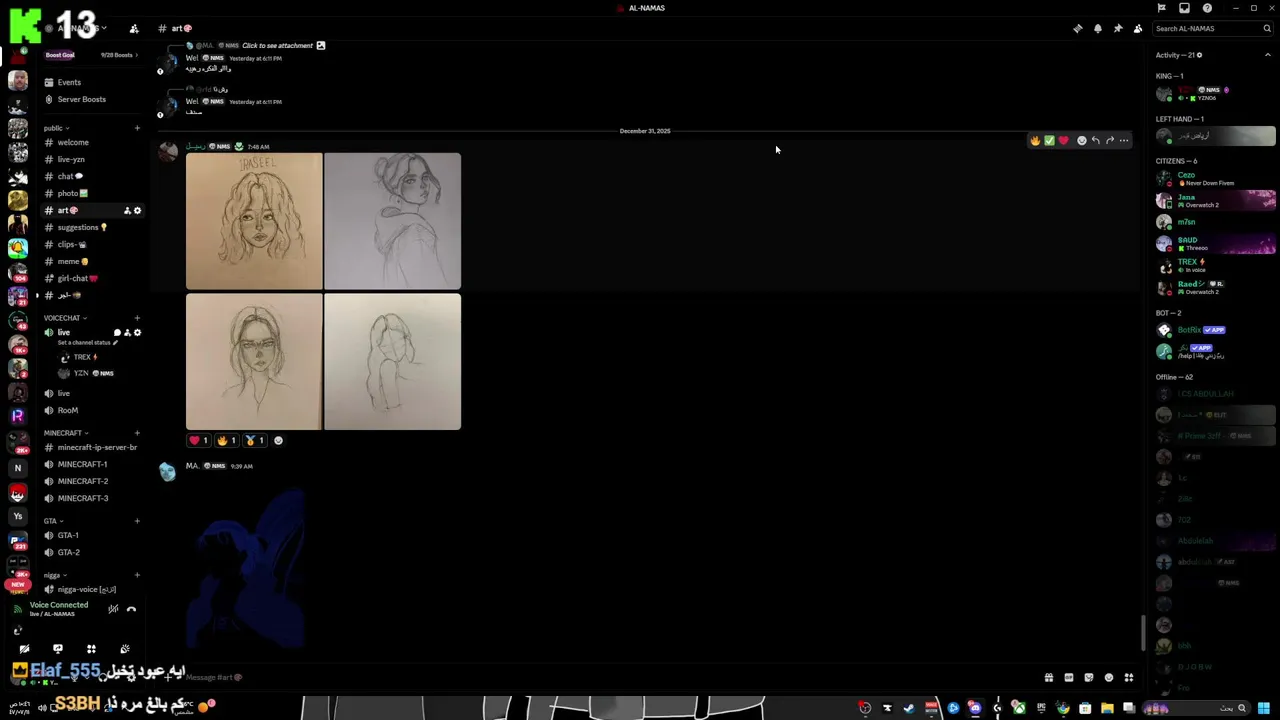
Task: Create channel in public category
Action: [137, 128]
